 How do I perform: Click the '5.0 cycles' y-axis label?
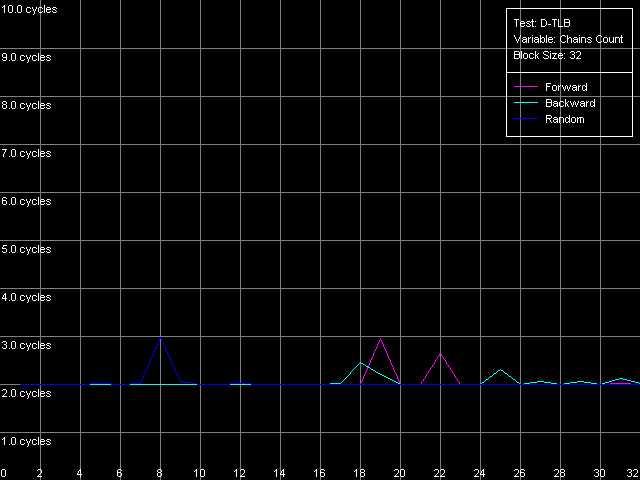coord(27,249)
